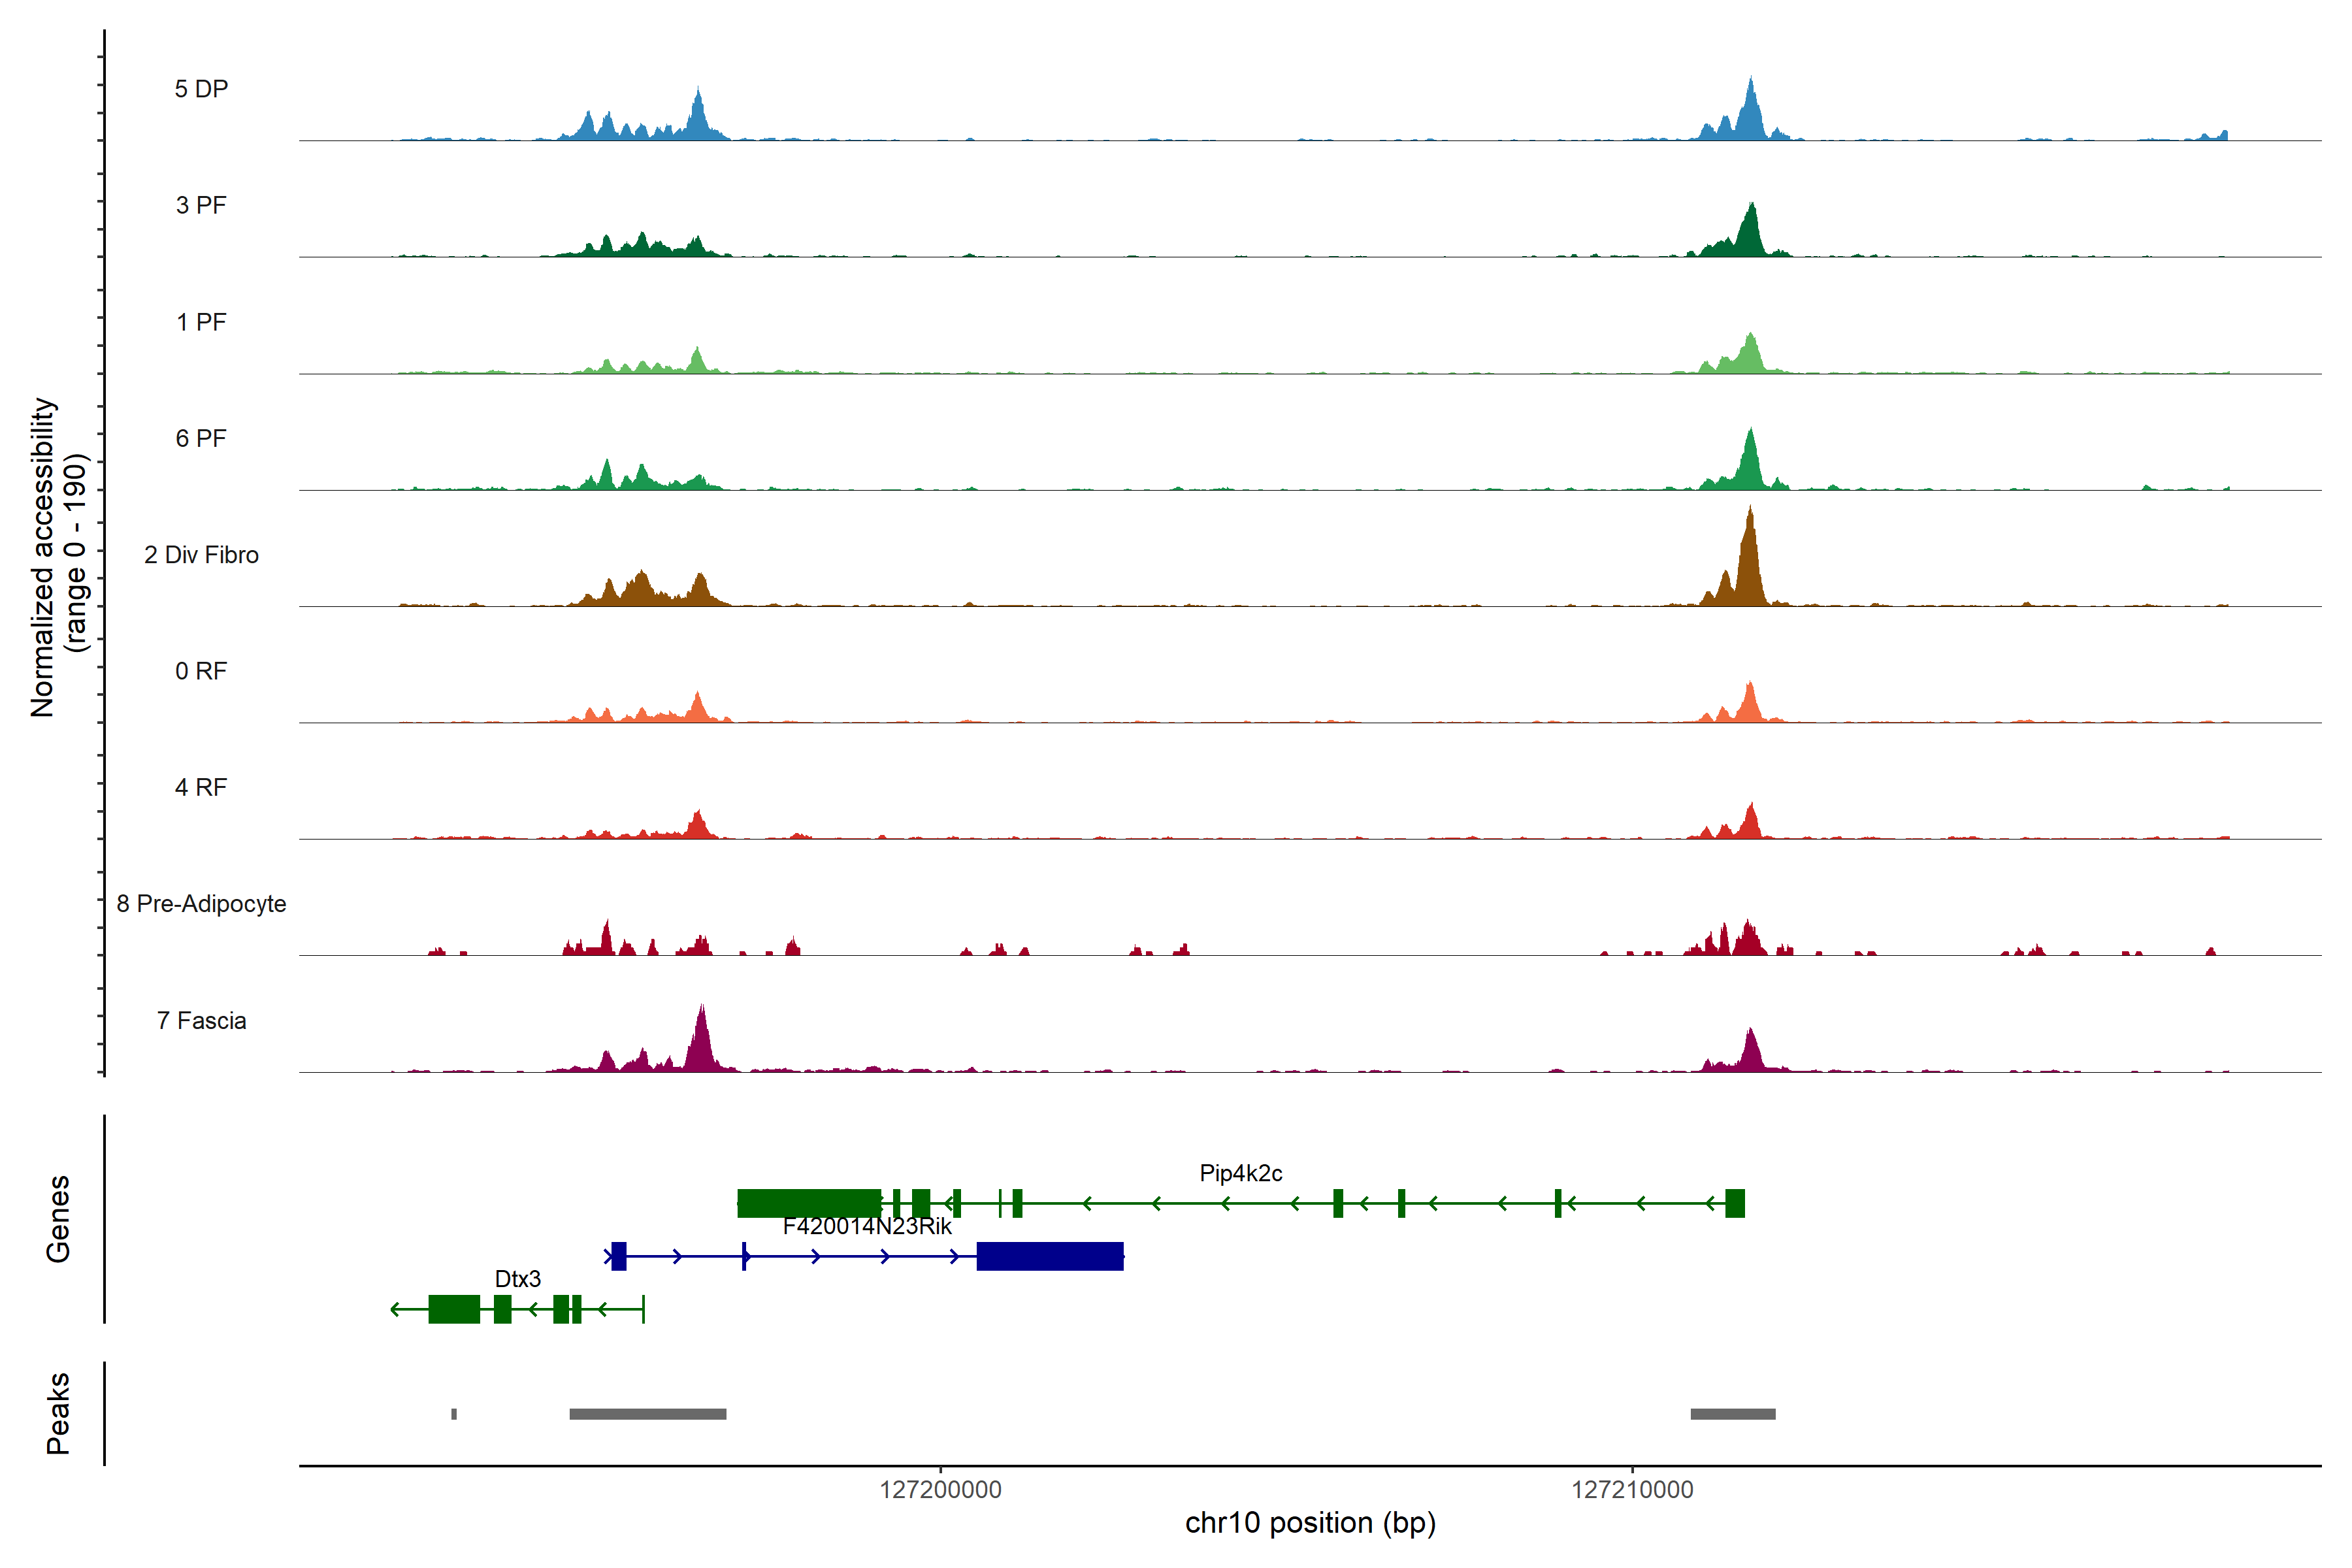Screen dimensions: 2352x1568
Task: Click the 127210000 axis tick label
Action: pos(1632,1490)
